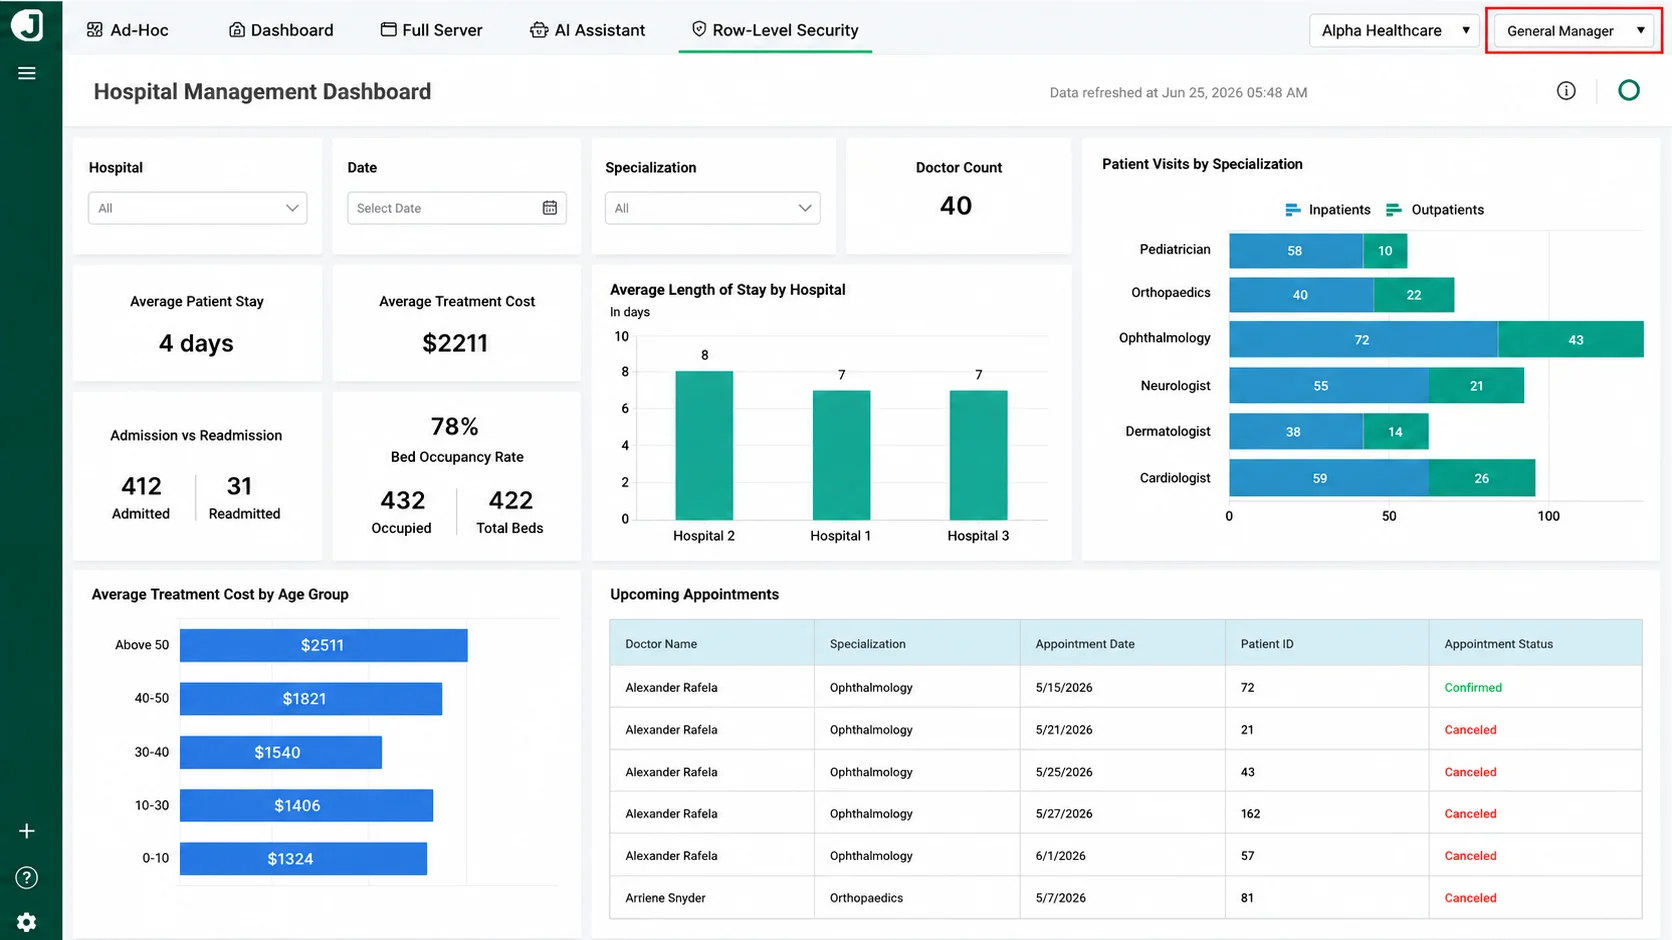Click the Ad-Hoc tab icon
The height and width of the screenshot is (940, 1672).
[x=95, y=30]
